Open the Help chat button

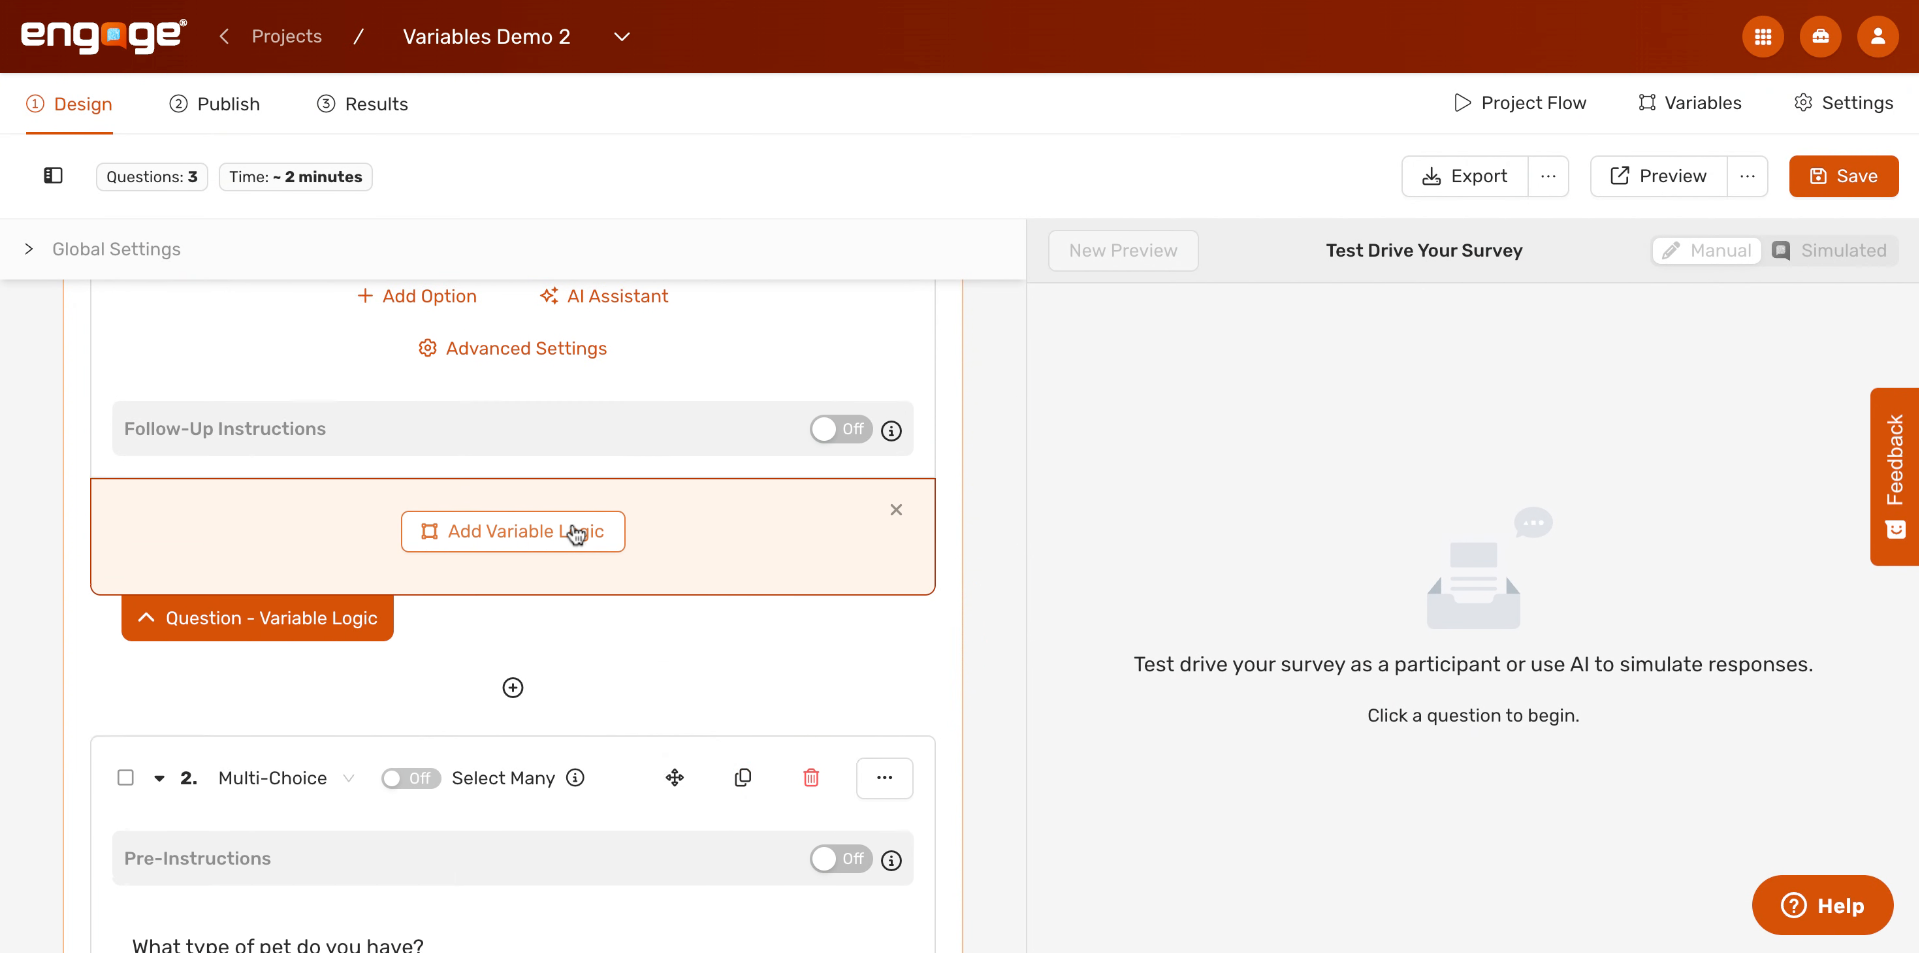(1822, 905)
